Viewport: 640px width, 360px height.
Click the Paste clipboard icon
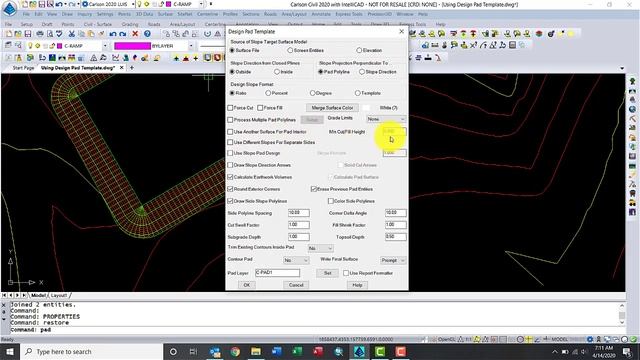click(91, 34)
